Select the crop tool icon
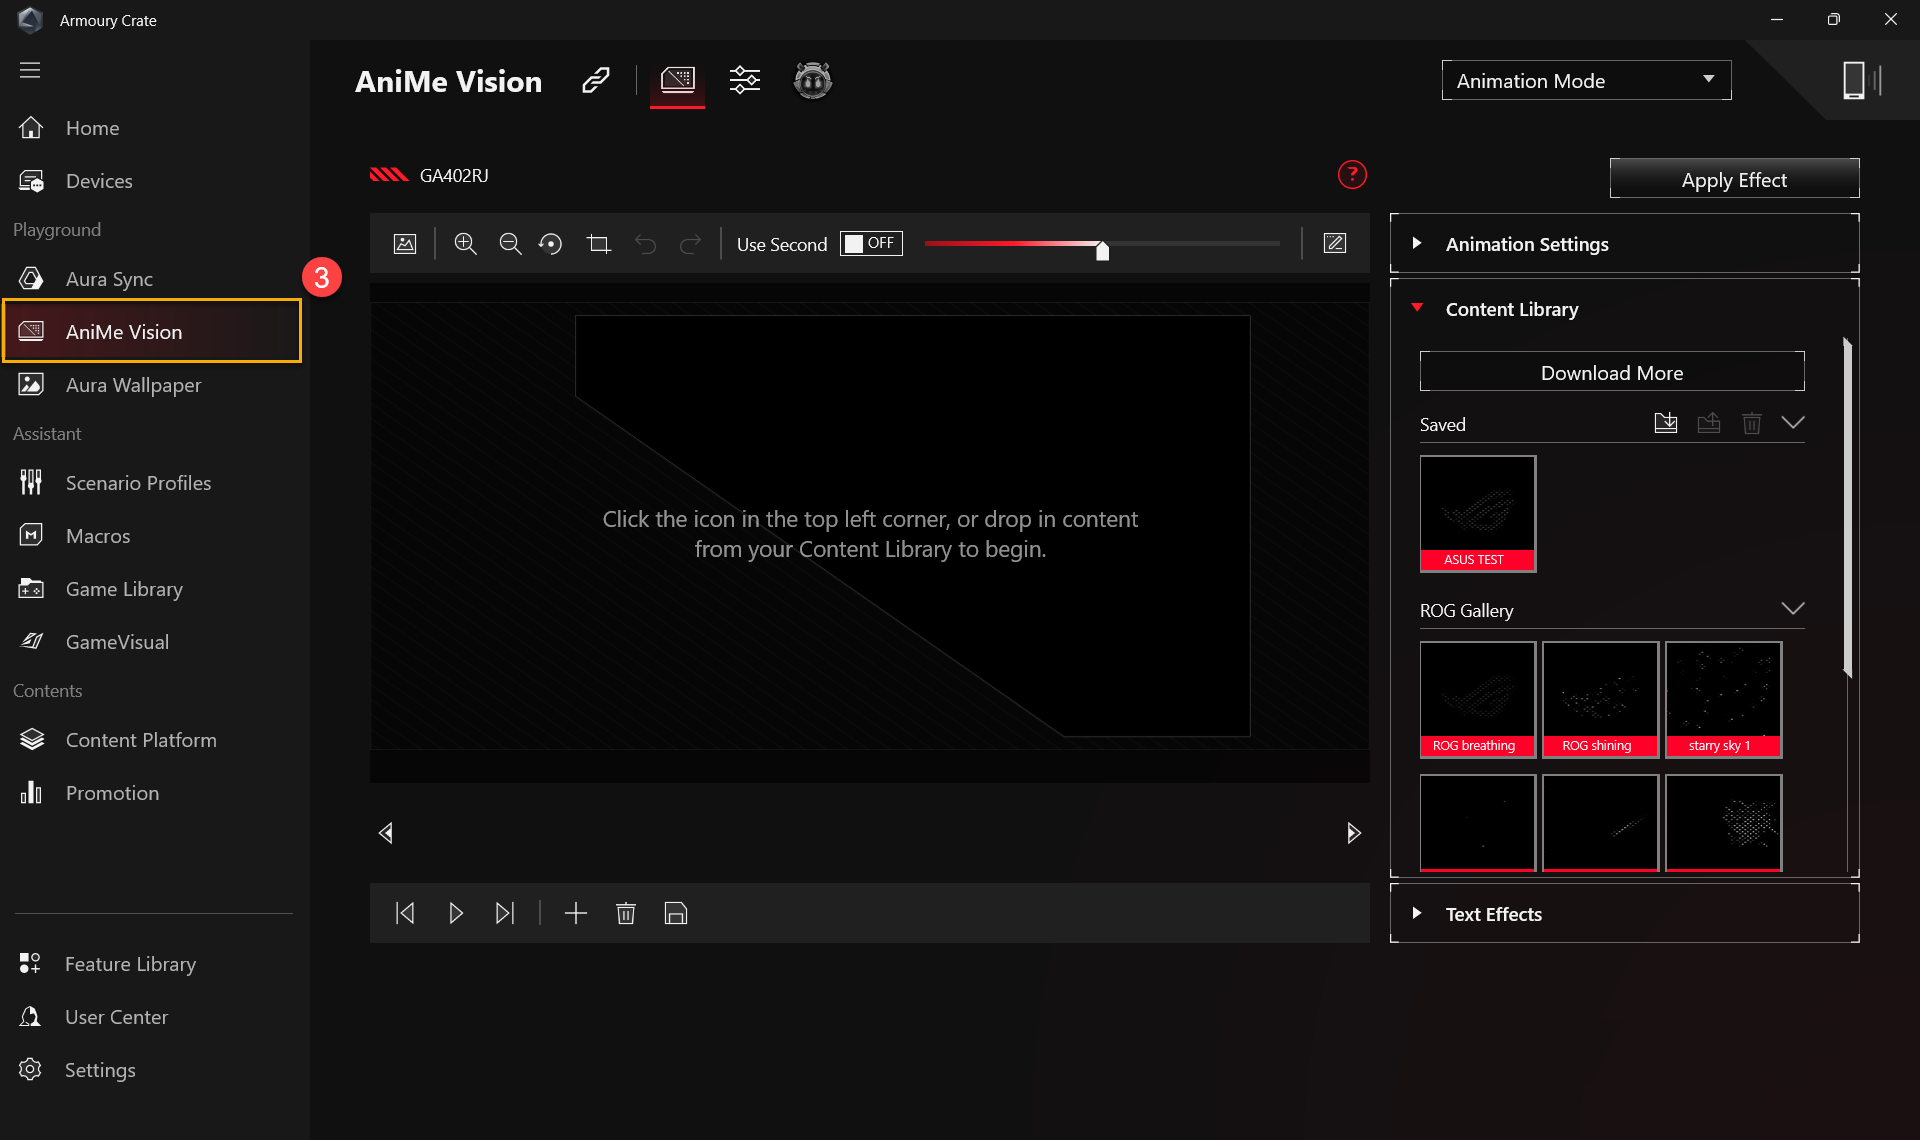Image resolution: width=1920 pixels, height=1140 pixels. 598,244
